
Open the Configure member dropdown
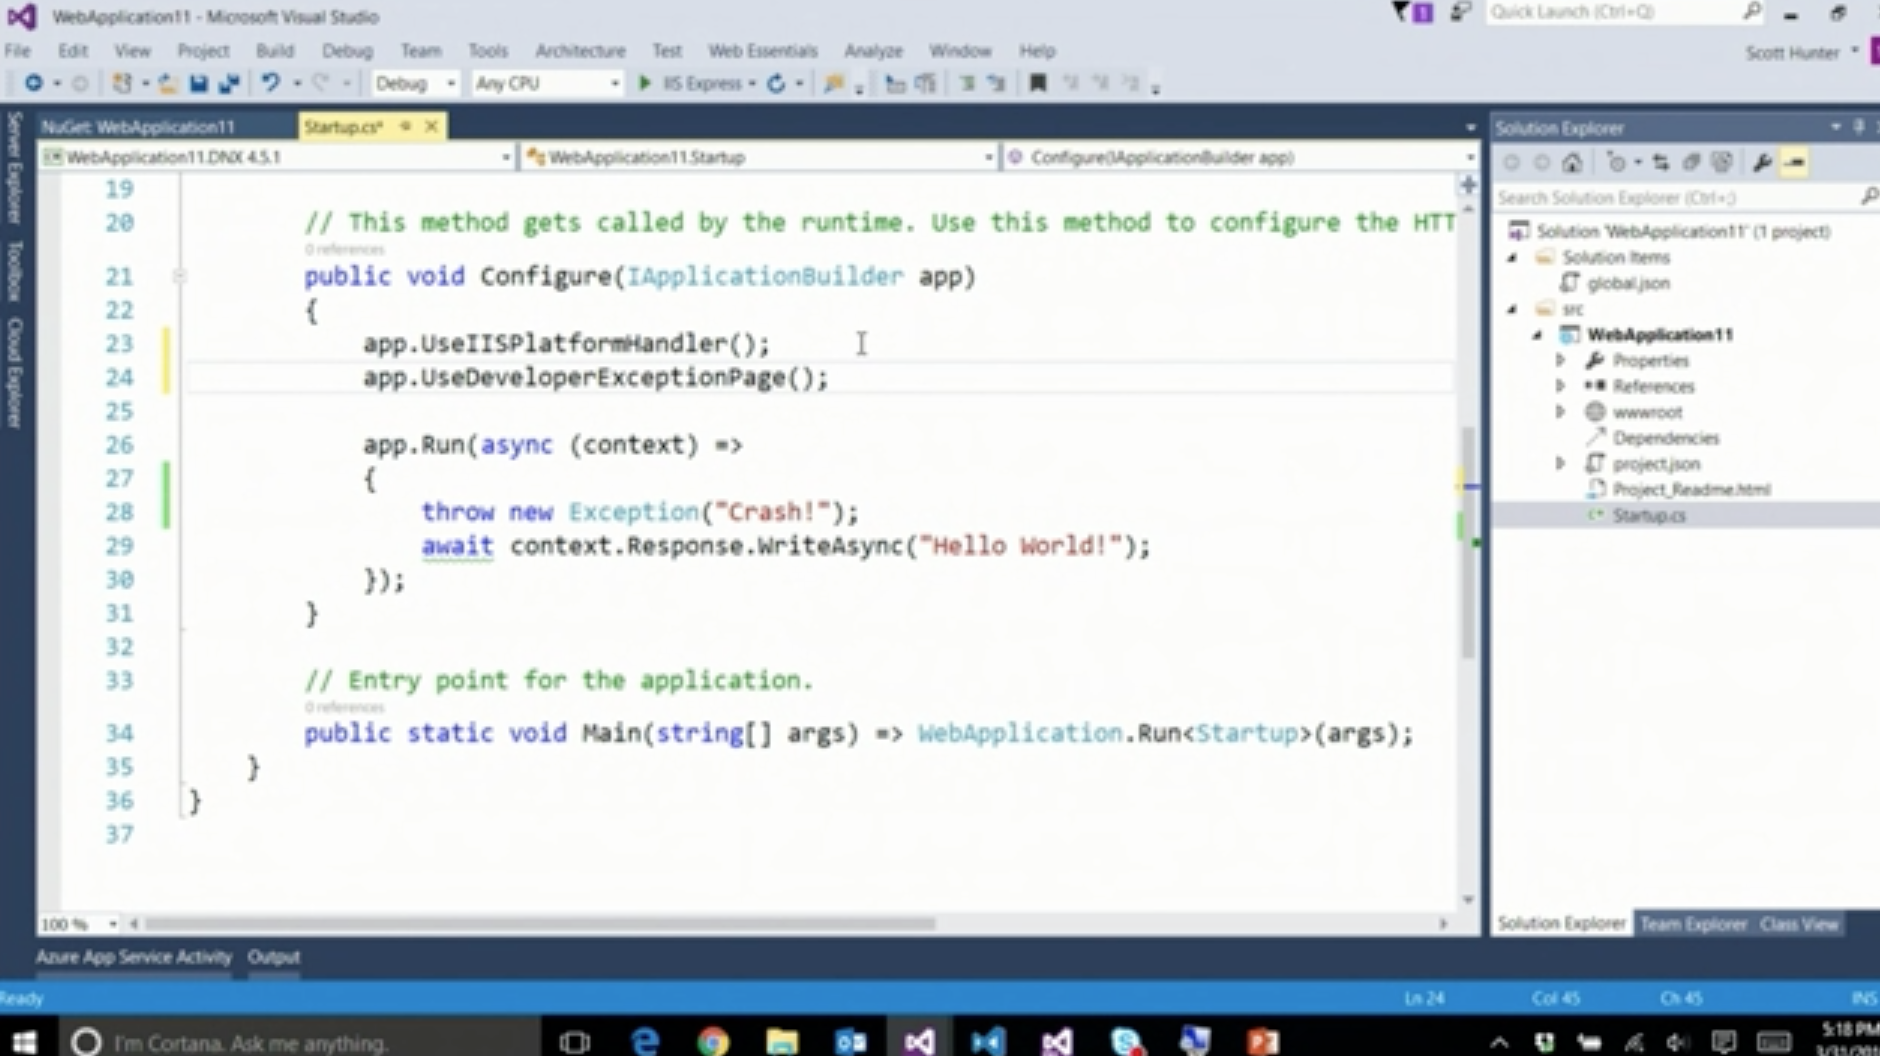[x=1241, y=157]
